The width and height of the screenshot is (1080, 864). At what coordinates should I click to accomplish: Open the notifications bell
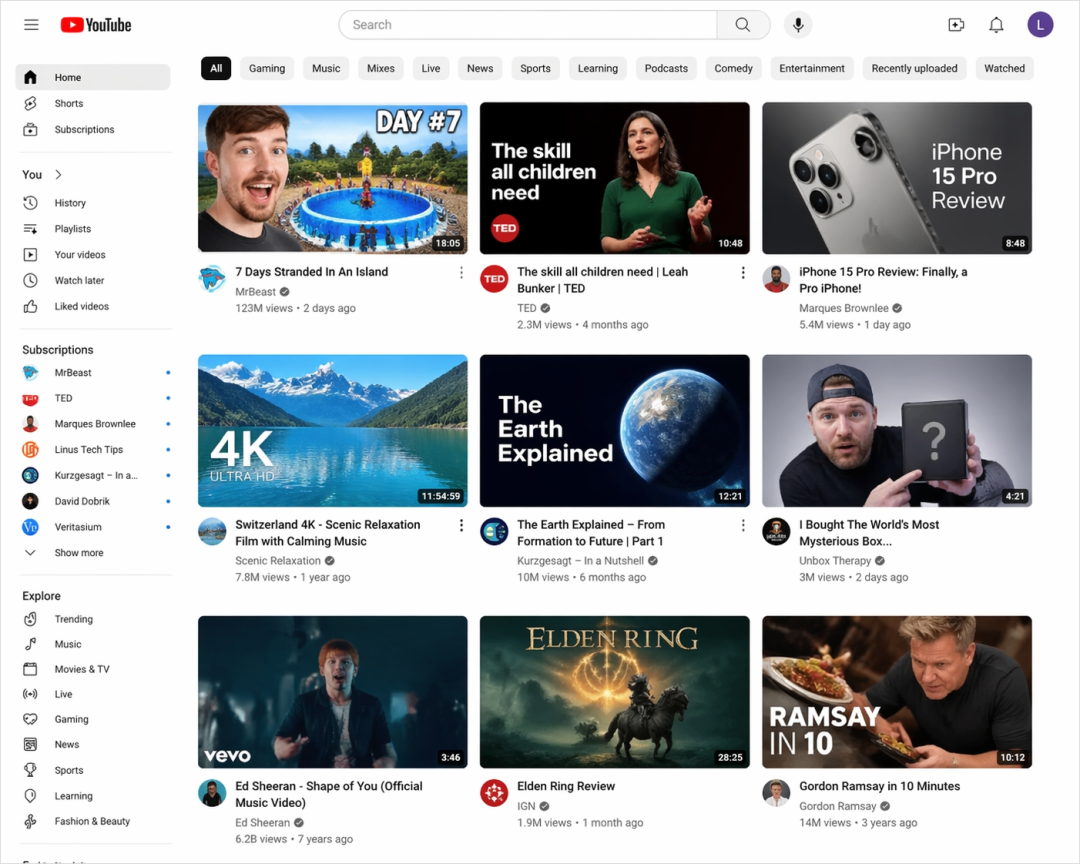pos(996,25)
